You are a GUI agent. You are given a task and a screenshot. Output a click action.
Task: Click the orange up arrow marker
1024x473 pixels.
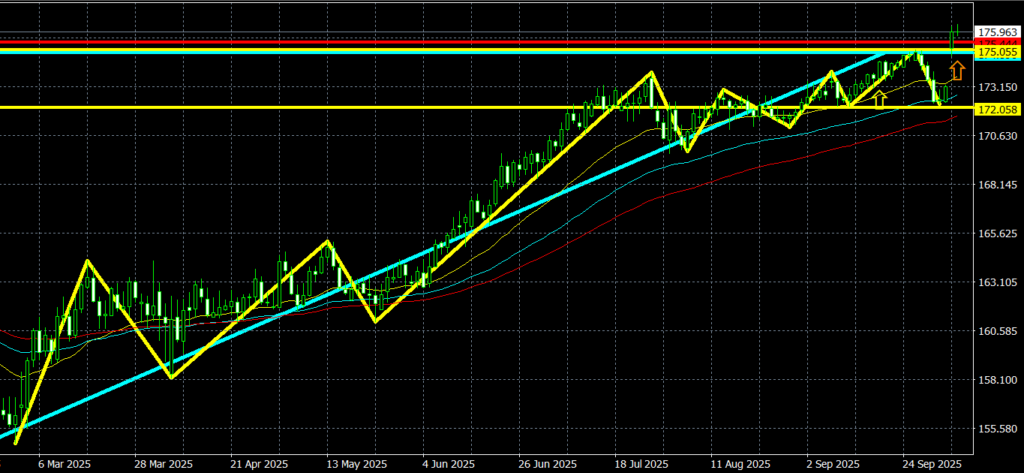tap(957, 70)
